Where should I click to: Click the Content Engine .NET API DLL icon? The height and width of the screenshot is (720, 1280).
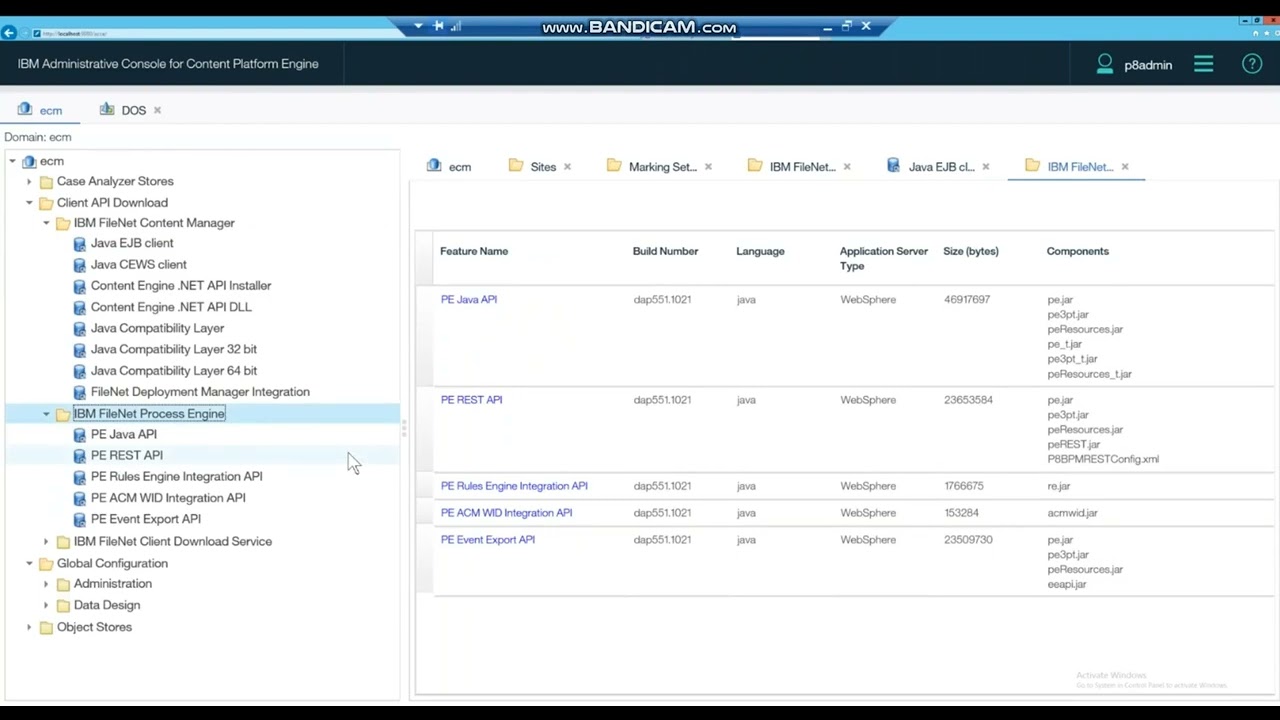pos(80,307)
